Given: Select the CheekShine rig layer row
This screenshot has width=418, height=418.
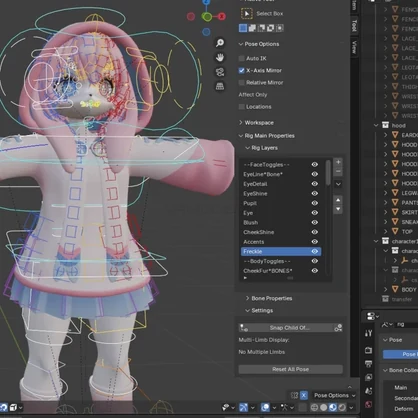Looking at the screenshot, I should coord(281,232).
